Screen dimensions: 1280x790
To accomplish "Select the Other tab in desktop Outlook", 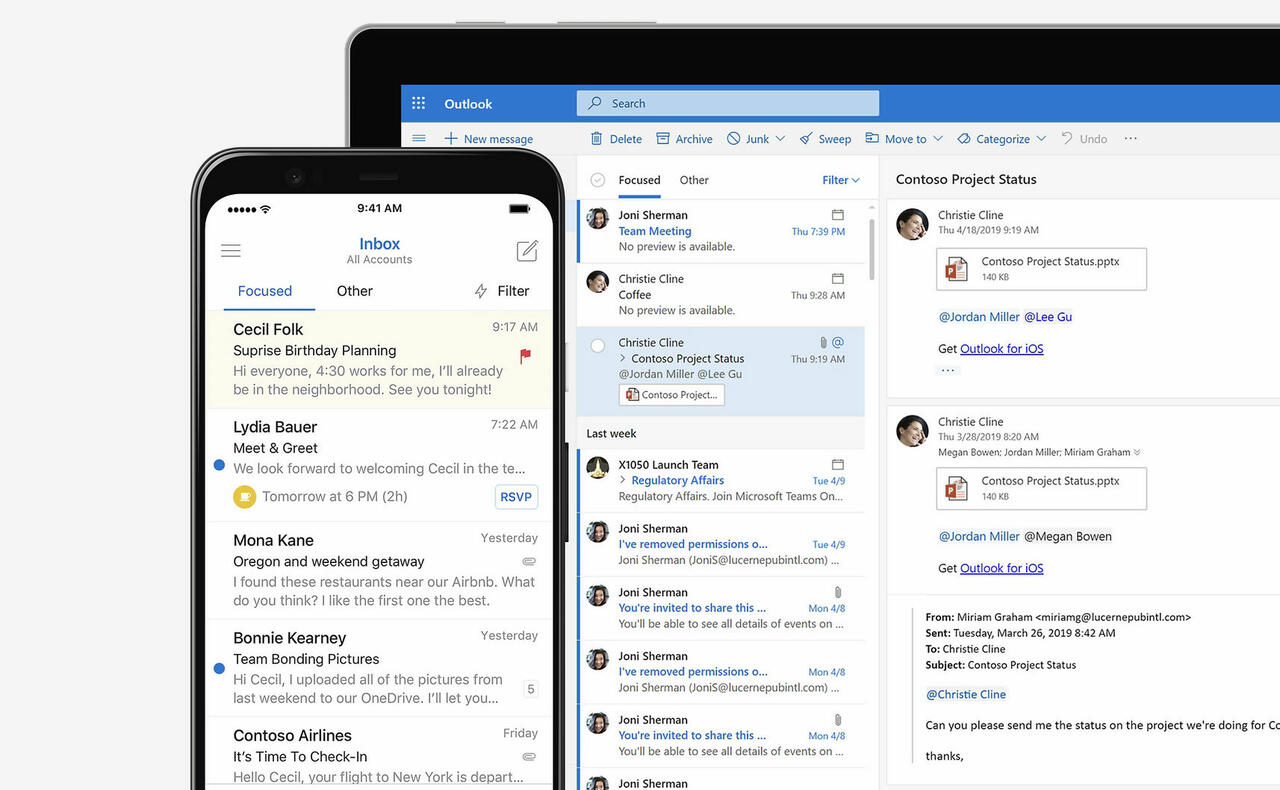I will coord(694,180).
